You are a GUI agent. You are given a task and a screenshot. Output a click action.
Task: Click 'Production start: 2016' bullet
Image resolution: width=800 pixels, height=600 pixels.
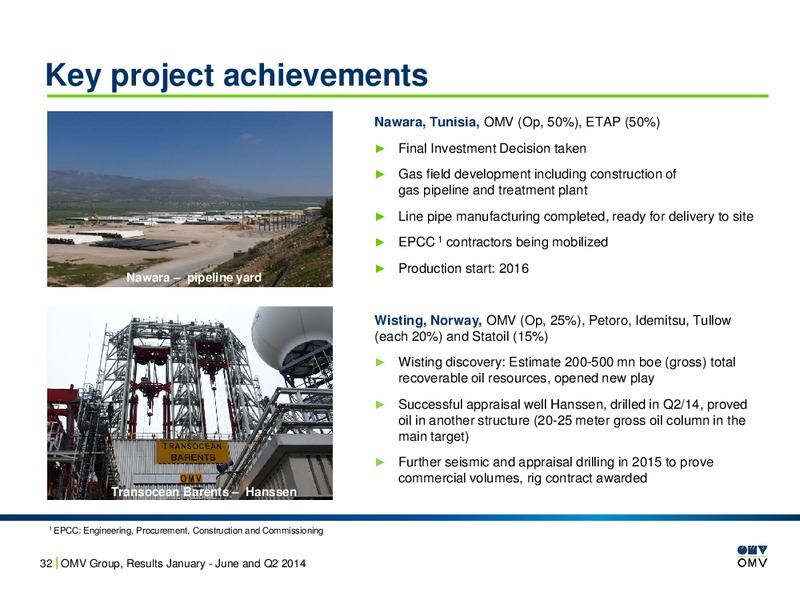pyautogui.click(x=463, y=268)
